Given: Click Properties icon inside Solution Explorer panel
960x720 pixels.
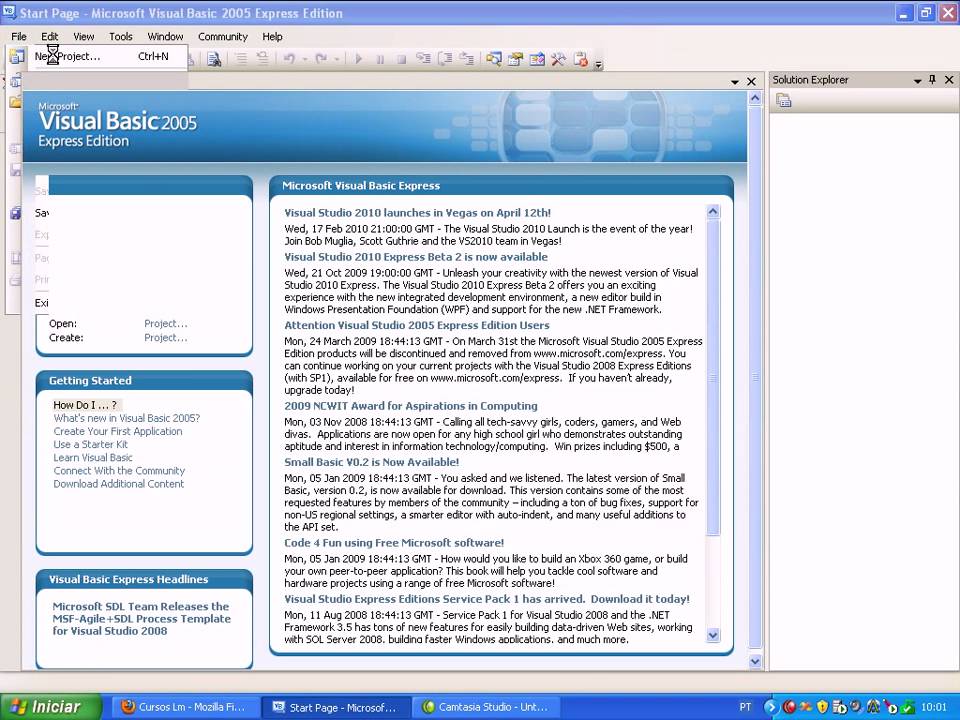Looking at the screenshot, I should 784,100.
